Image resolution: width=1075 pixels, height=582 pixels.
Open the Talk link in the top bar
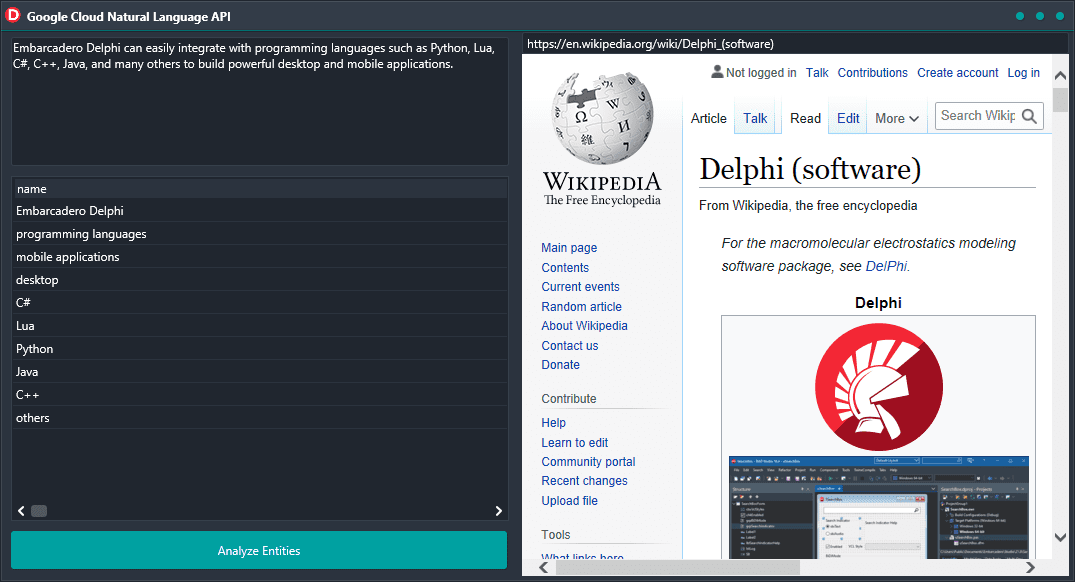point(817,73)
